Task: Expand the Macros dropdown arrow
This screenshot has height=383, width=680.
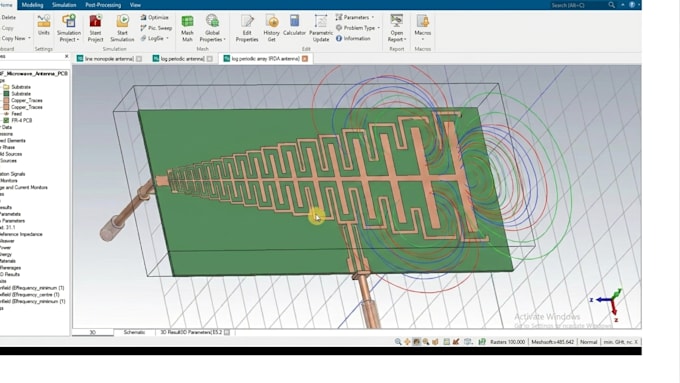Action: (x=423, y=40)
